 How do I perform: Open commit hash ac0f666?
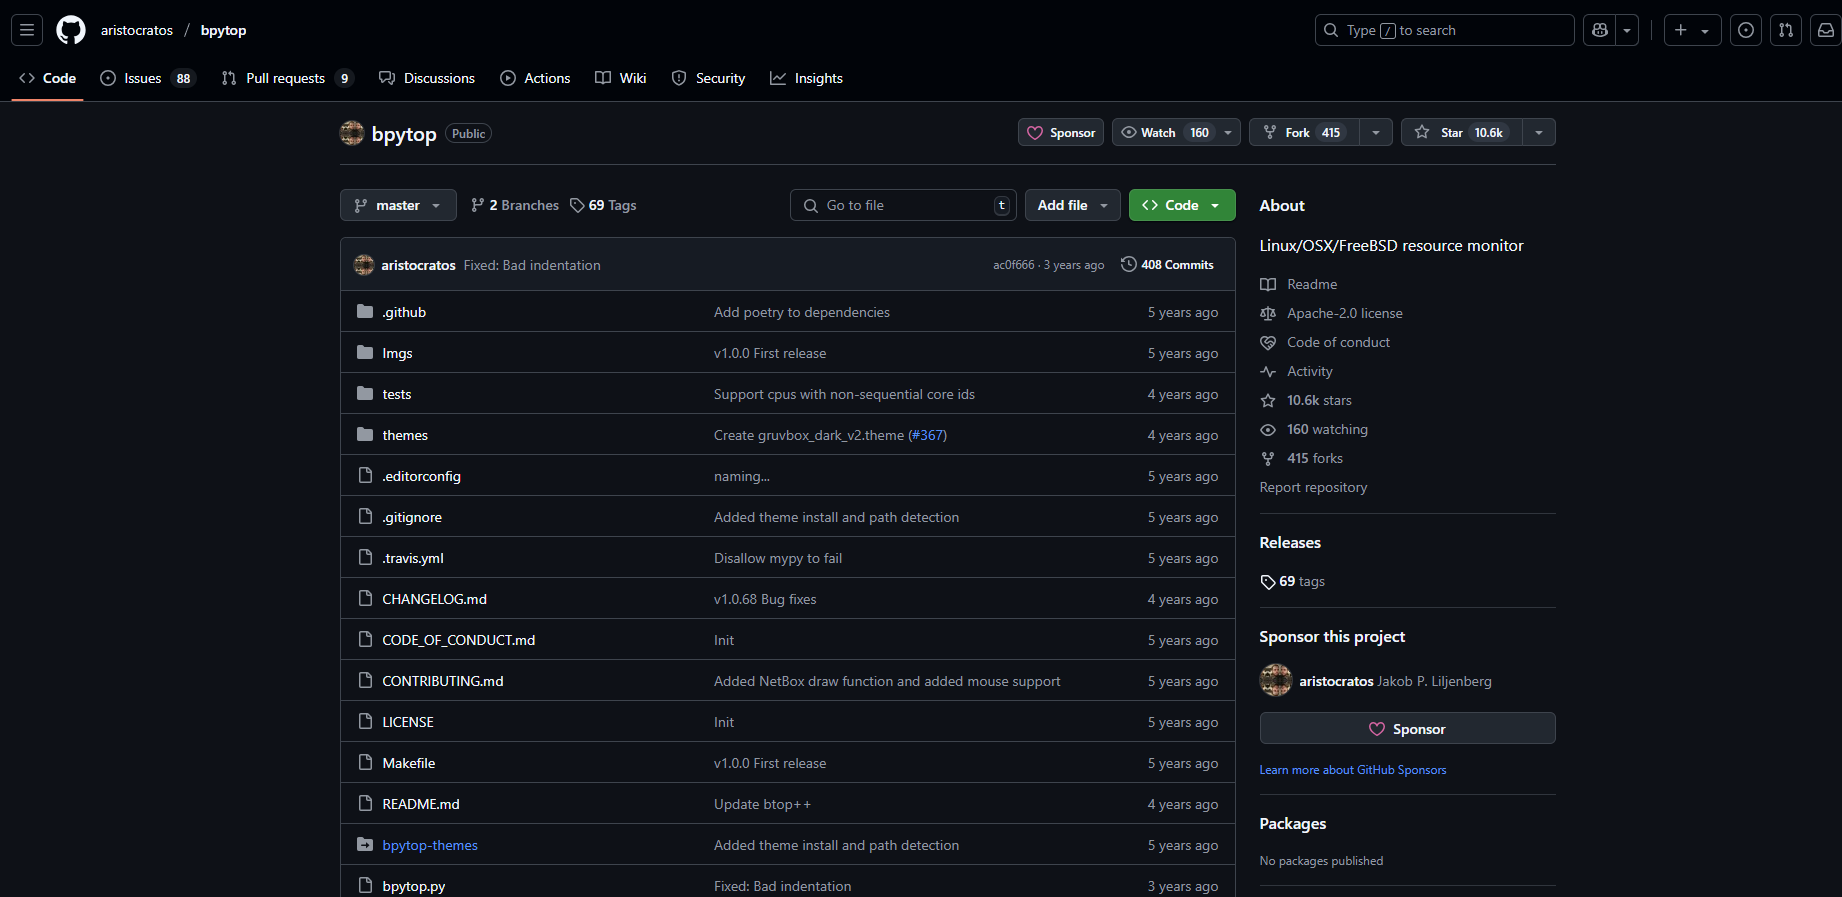tap(1013, 265)
